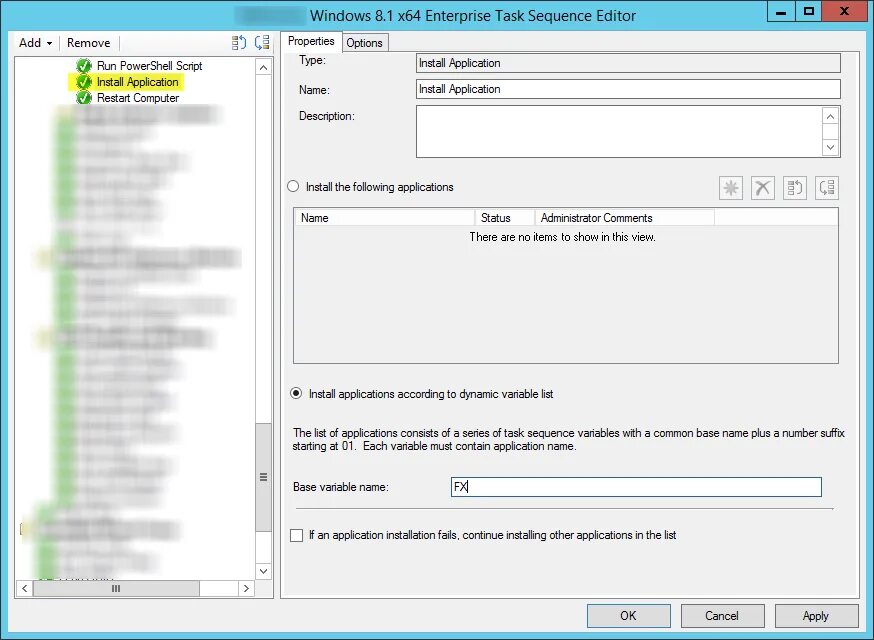Click move-step-up icon in left toolbar
Image resolution: width=874 pixels, height=640 pixels.
239,43
